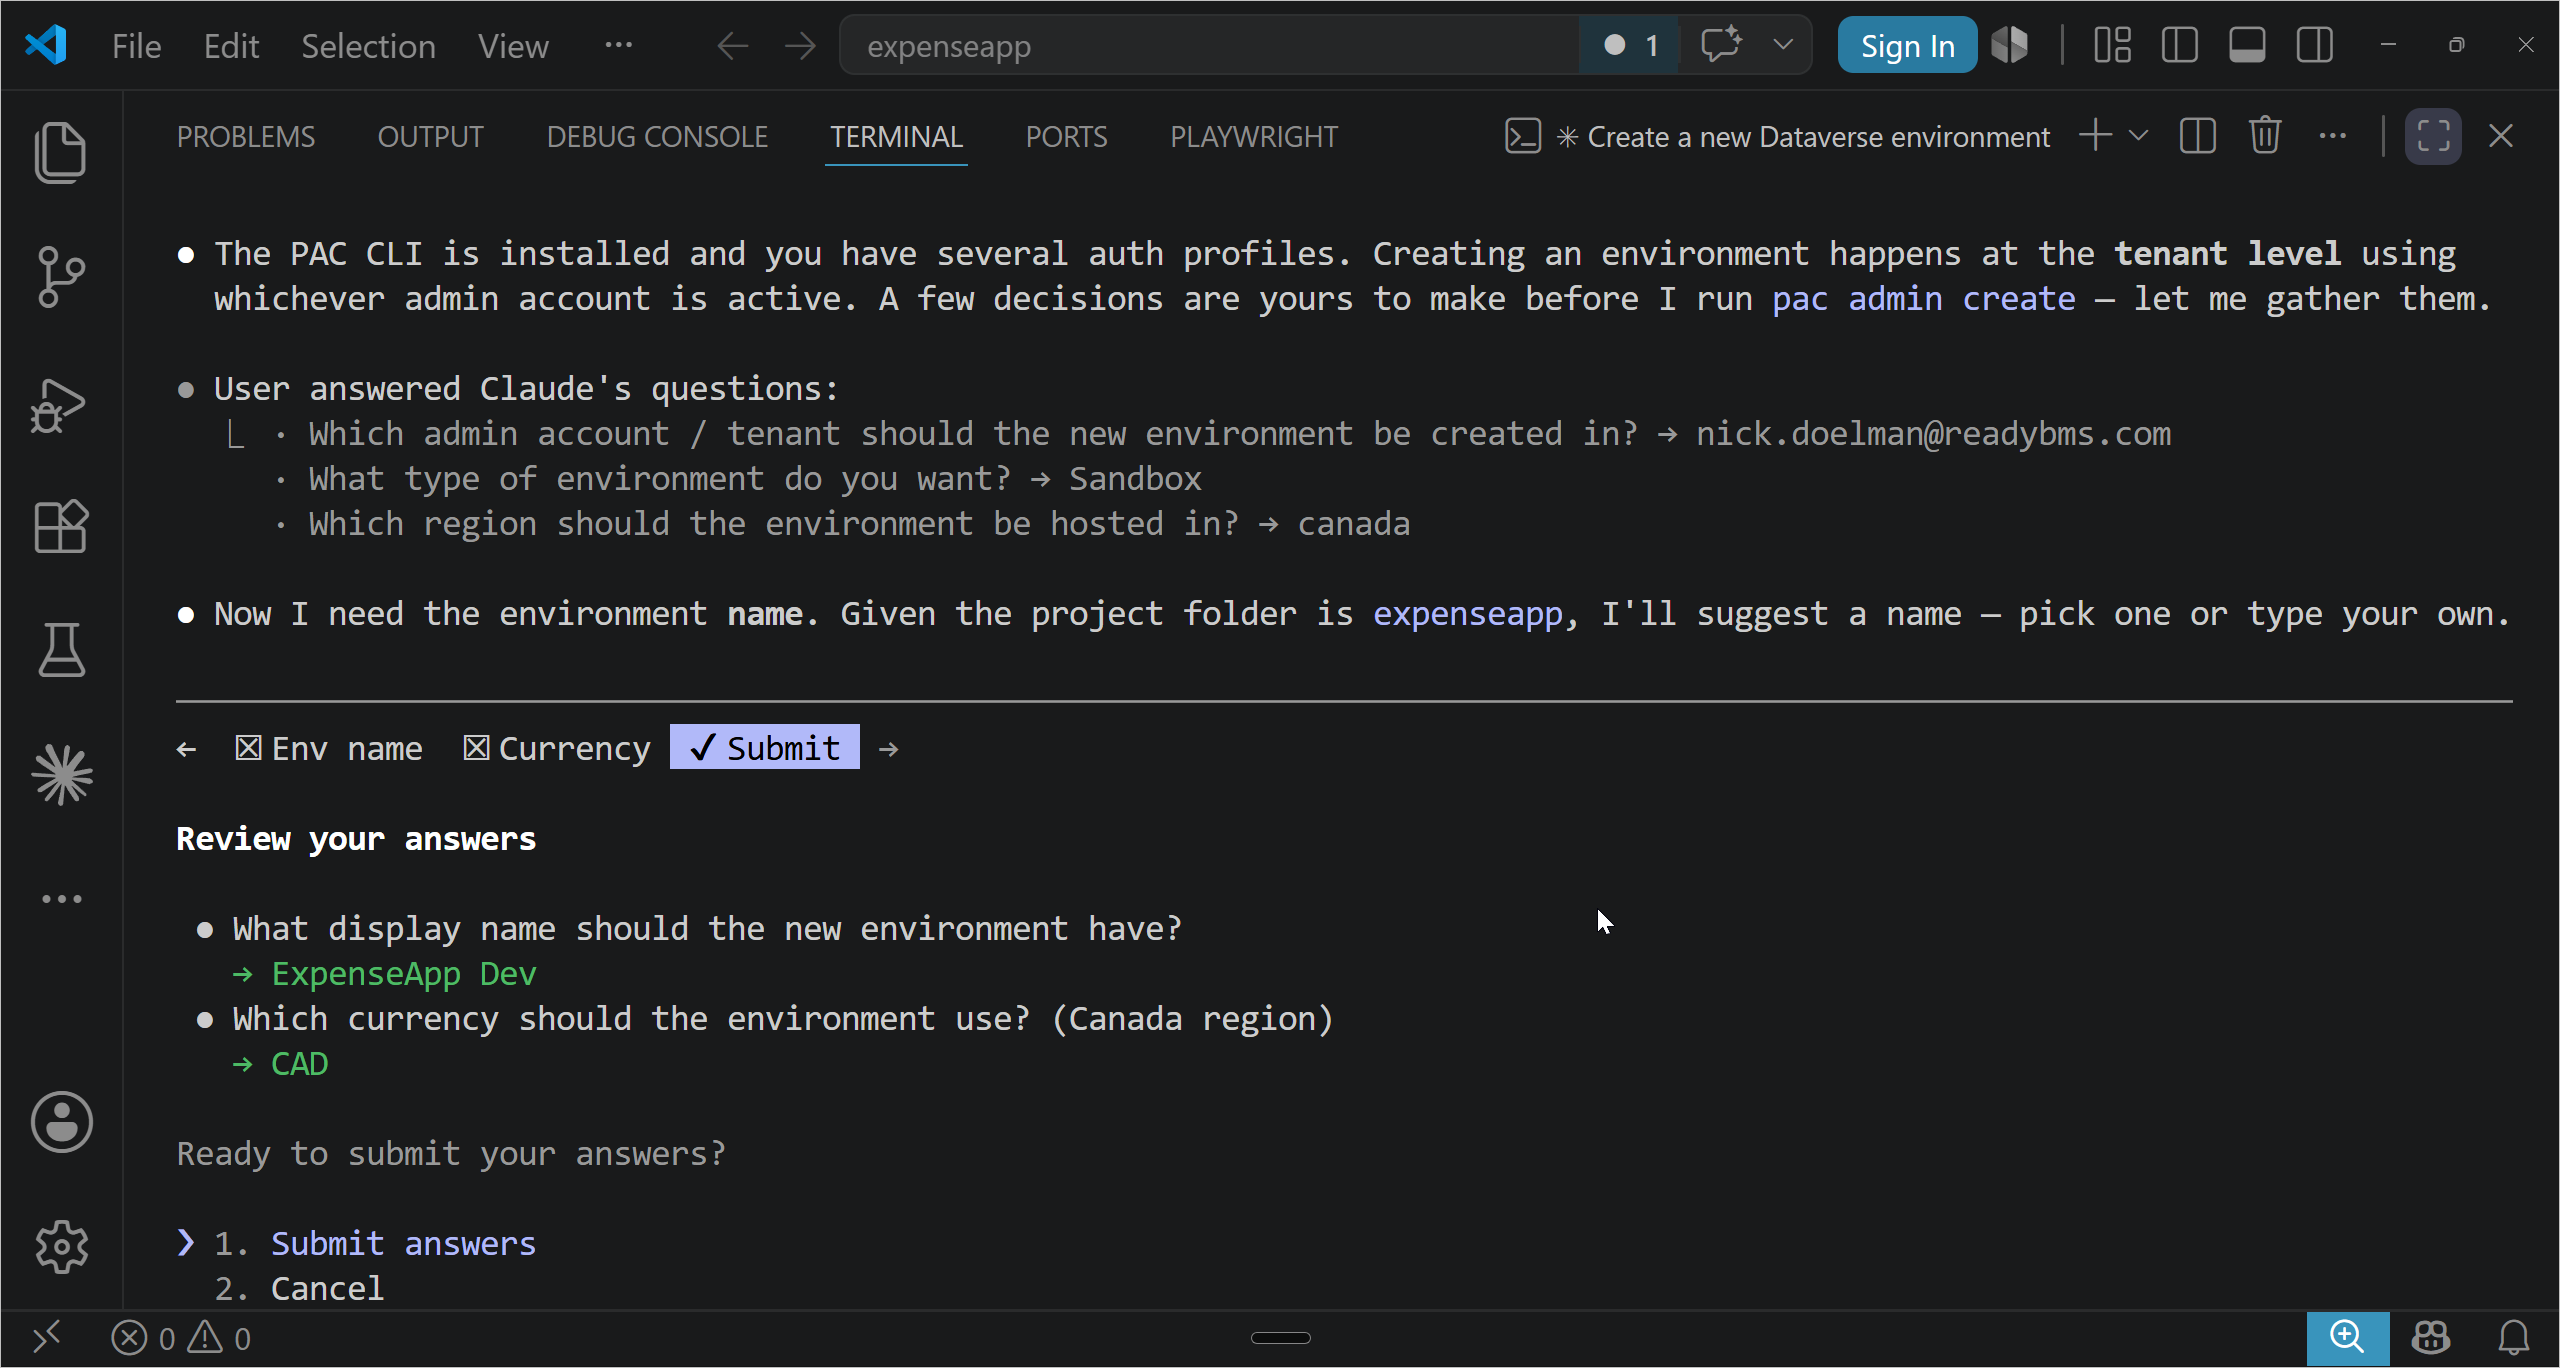Toggle secondary side bar visibility
Viewport: 2560px width, 1368px height.
pos(2315,45)
